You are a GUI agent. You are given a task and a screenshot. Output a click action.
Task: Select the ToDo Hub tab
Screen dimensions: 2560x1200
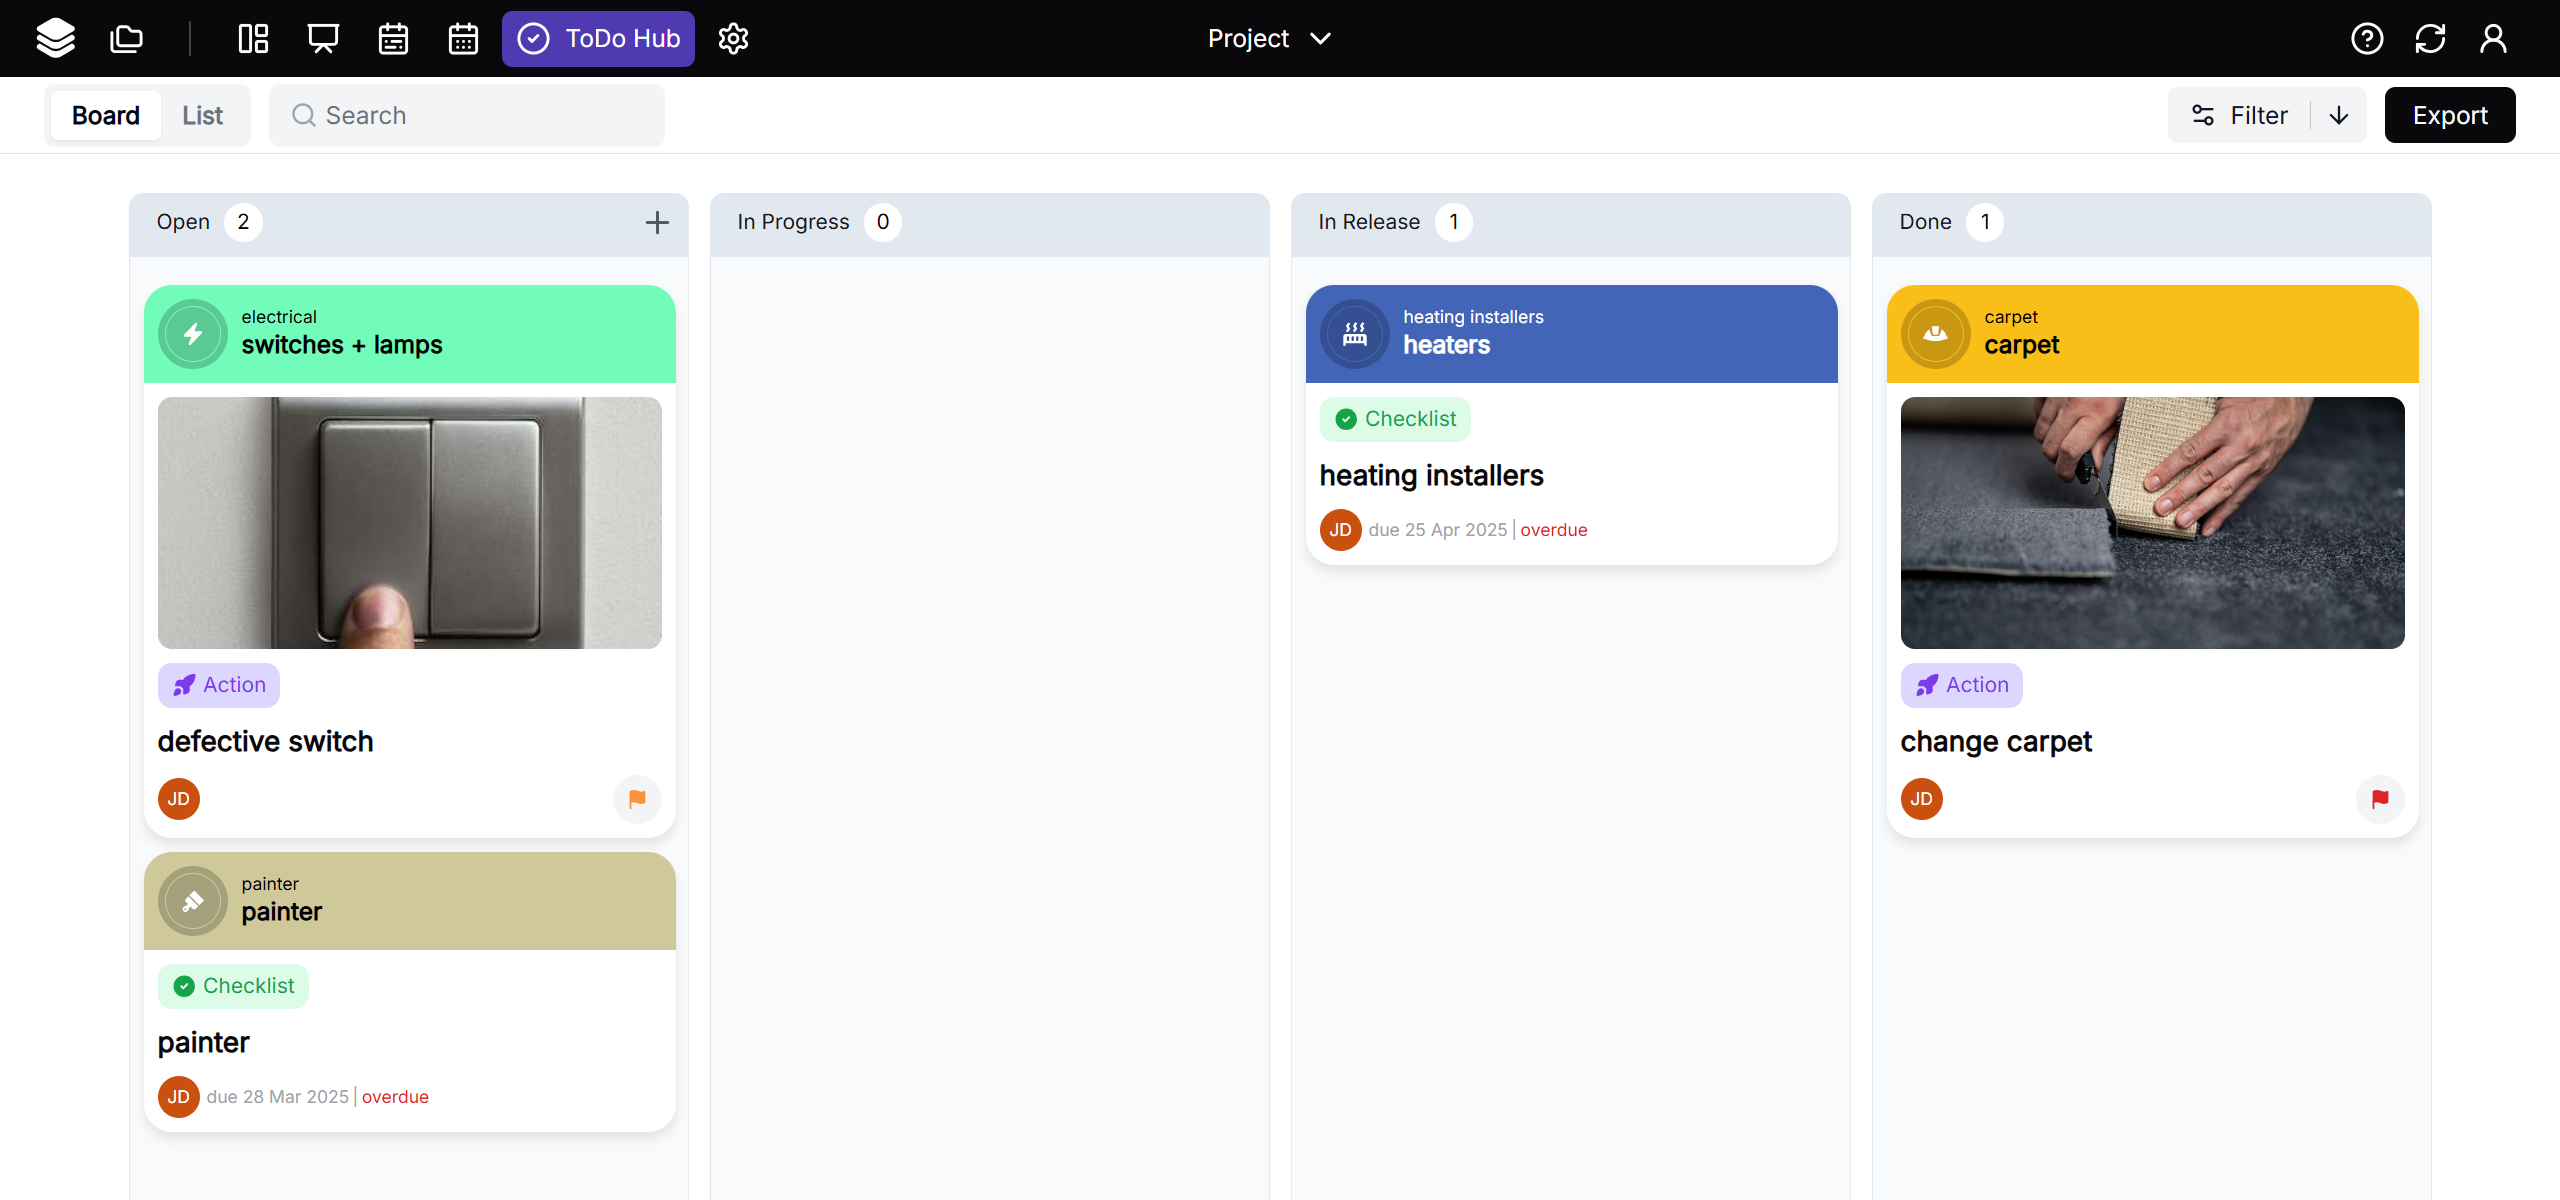598,38
